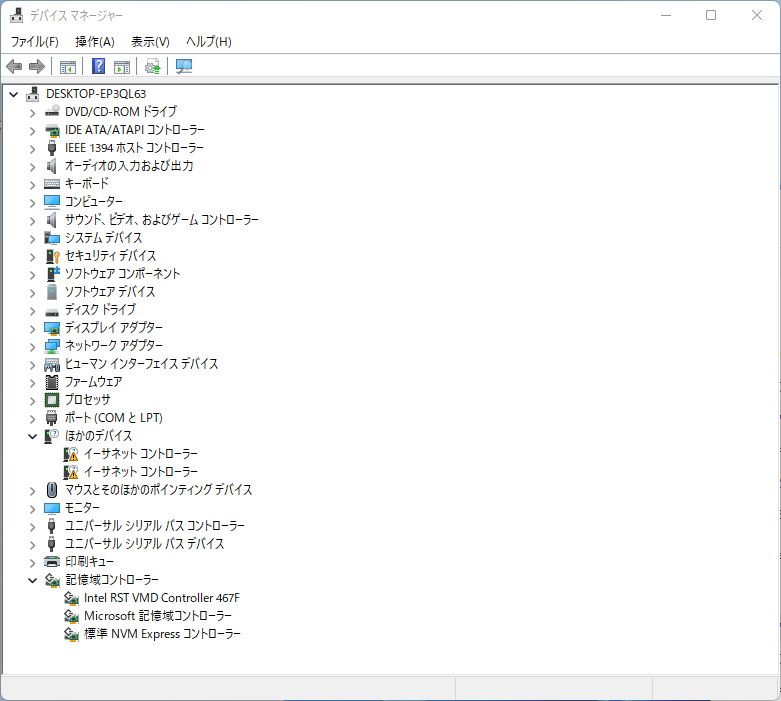
Task: Expand the オーディオの入力および出力 category
Action: pos(32,167)
